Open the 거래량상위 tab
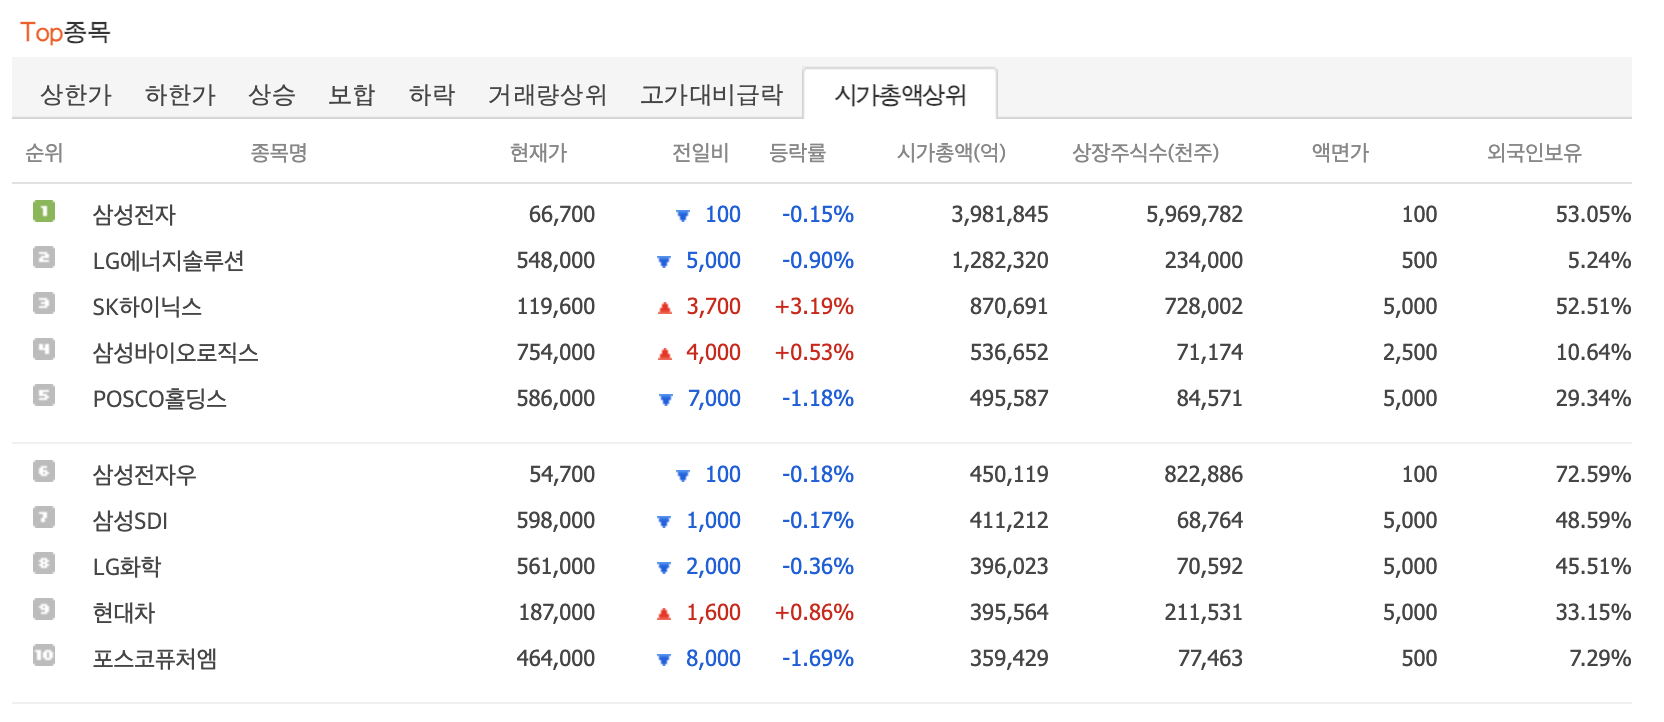The width and height of the screenshot is (1664, 722). pyautogui.click(x=547, y=95)
